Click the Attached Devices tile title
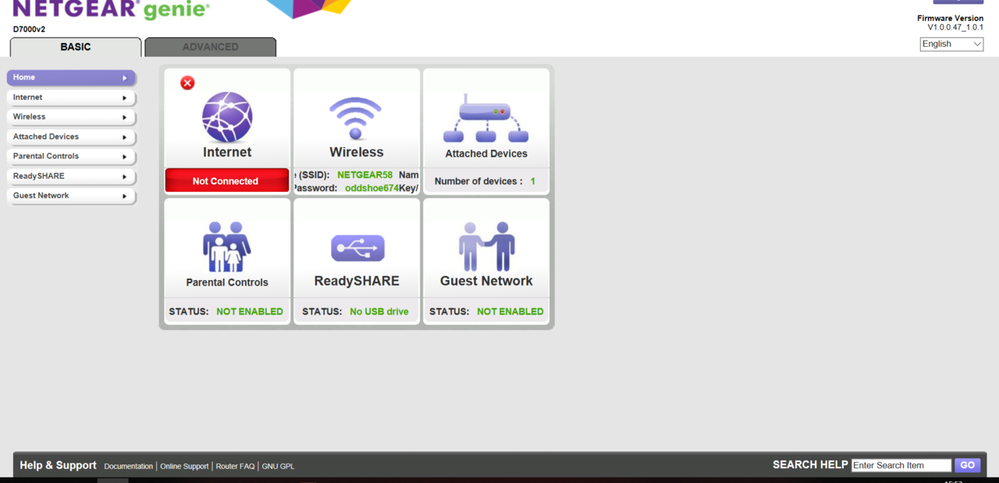 [486, 154]
